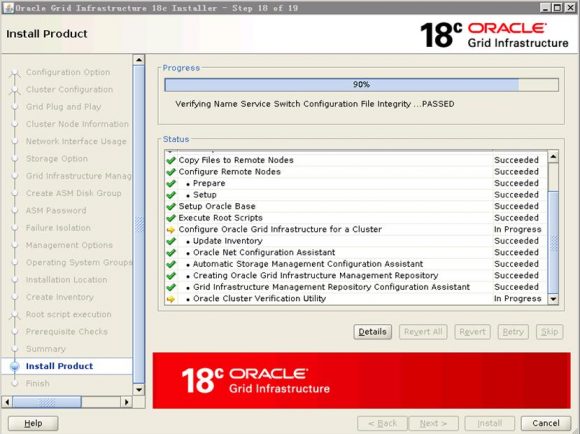
Task: Select the Finish step in sidebar
Action: coord(37,383)
